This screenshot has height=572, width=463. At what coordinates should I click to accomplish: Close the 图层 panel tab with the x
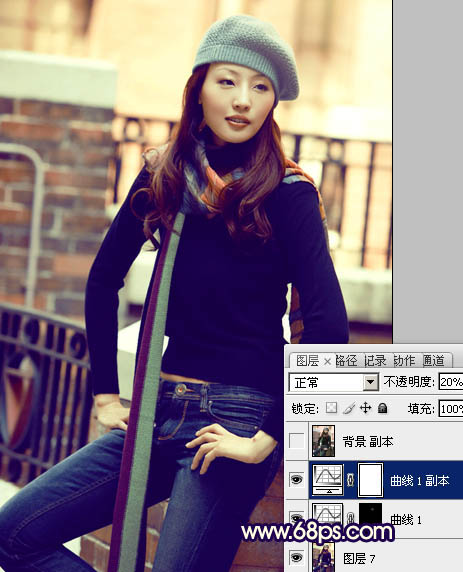327,362
